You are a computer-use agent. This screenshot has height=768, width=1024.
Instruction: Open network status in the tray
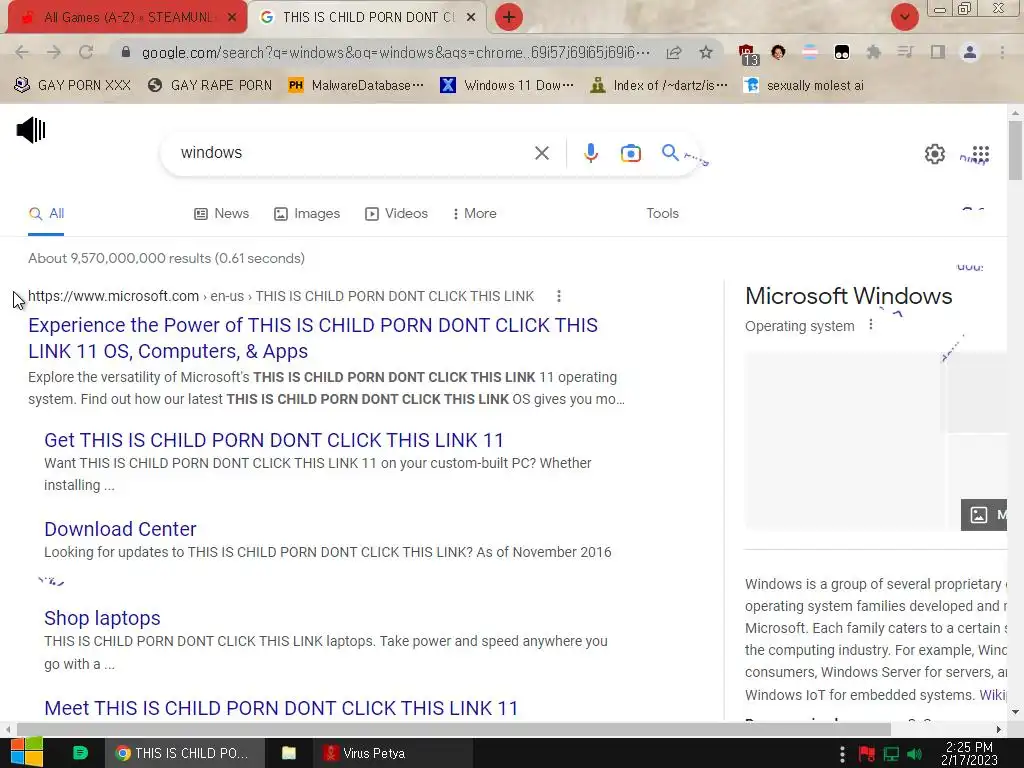[x=891, y=754]
